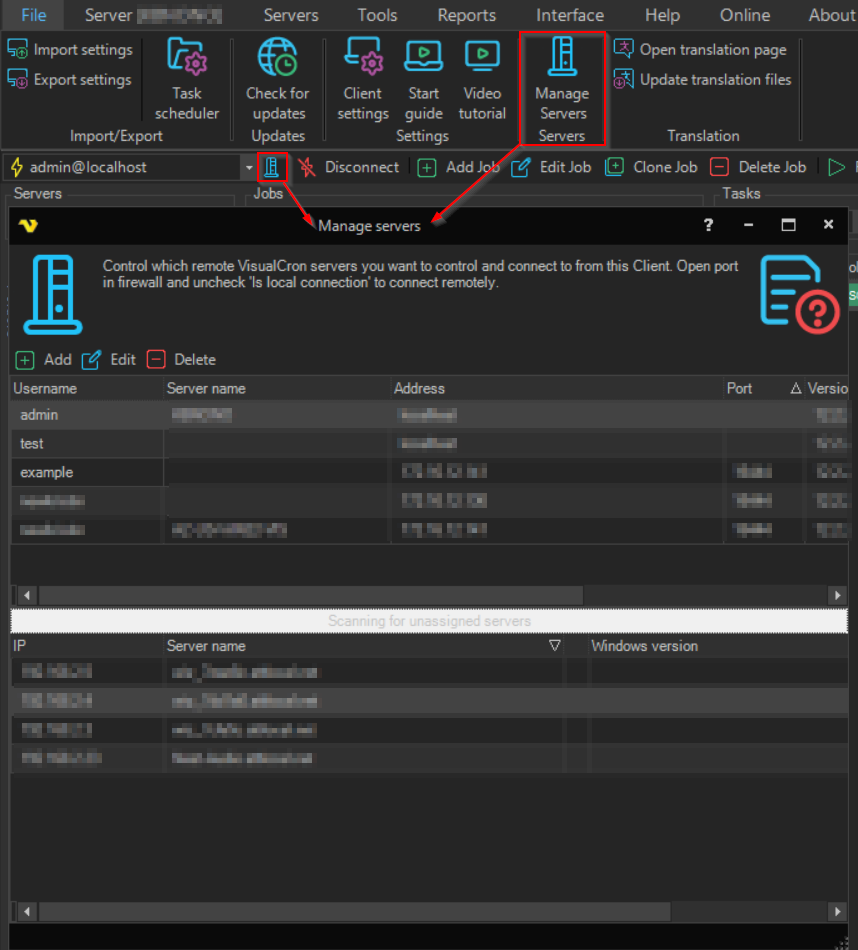Click the help document icon in dialog
This screenshot has height=950, width=858.
point(798,294)
